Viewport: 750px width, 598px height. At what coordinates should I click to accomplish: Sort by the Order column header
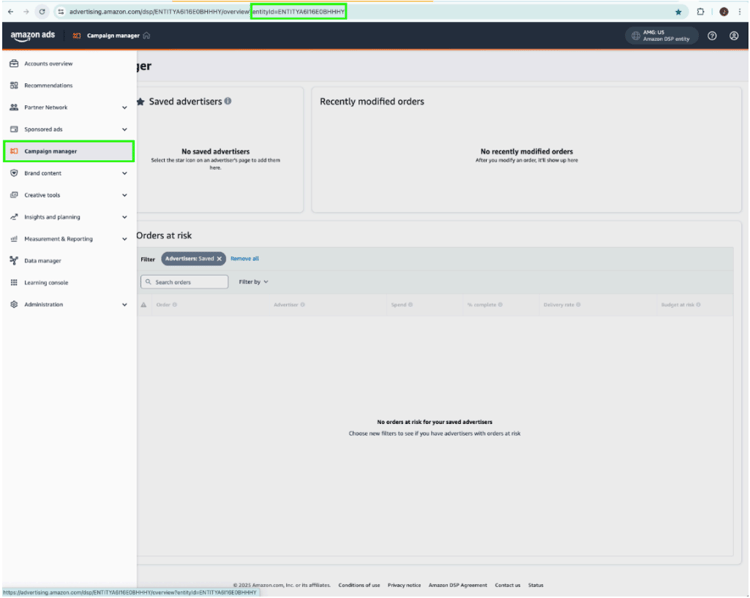163,305
